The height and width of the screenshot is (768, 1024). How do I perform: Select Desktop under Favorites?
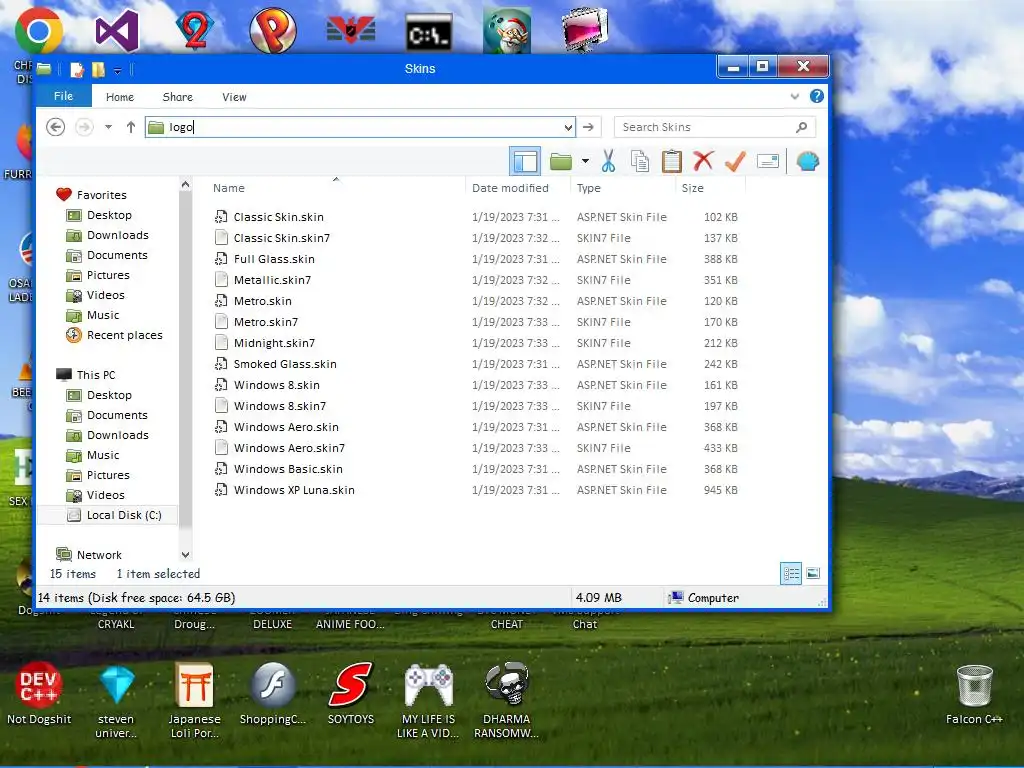(x=109, y=215)
